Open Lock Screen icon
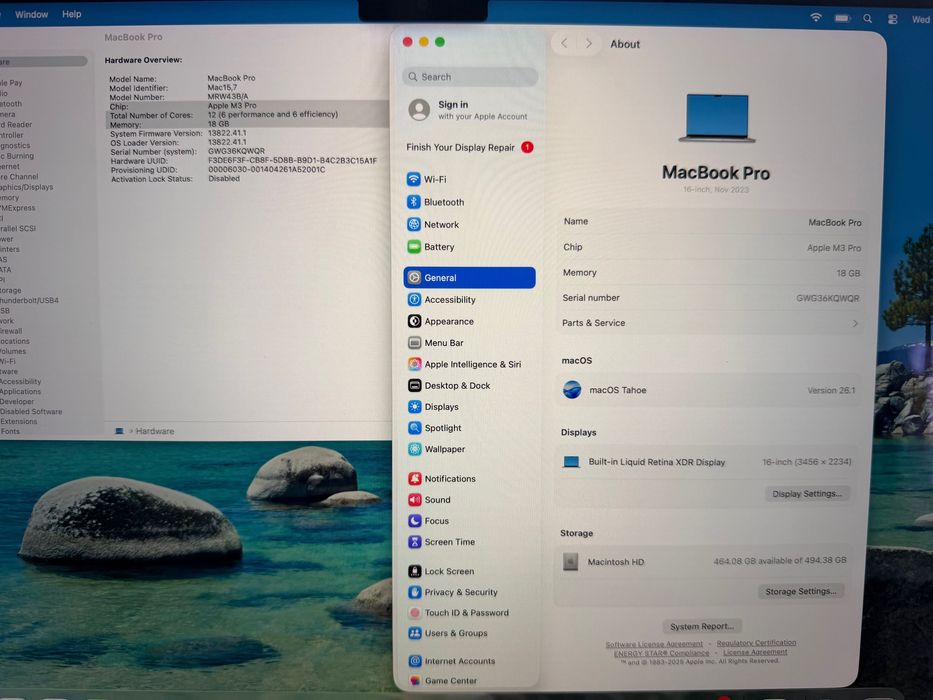Viewport: 933px width, 700px height. point(415,571)
